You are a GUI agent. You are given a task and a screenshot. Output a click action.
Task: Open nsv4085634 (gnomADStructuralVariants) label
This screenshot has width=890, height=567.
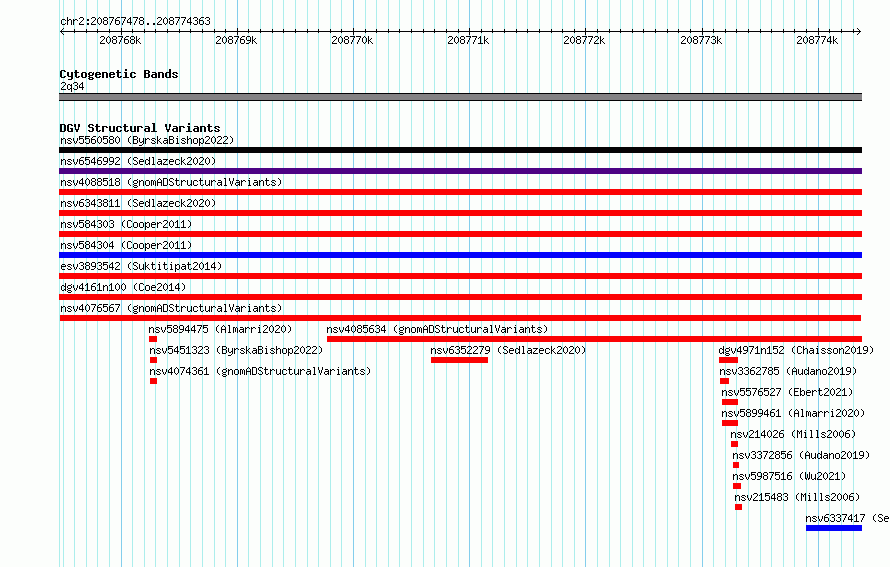pos(437,329)
